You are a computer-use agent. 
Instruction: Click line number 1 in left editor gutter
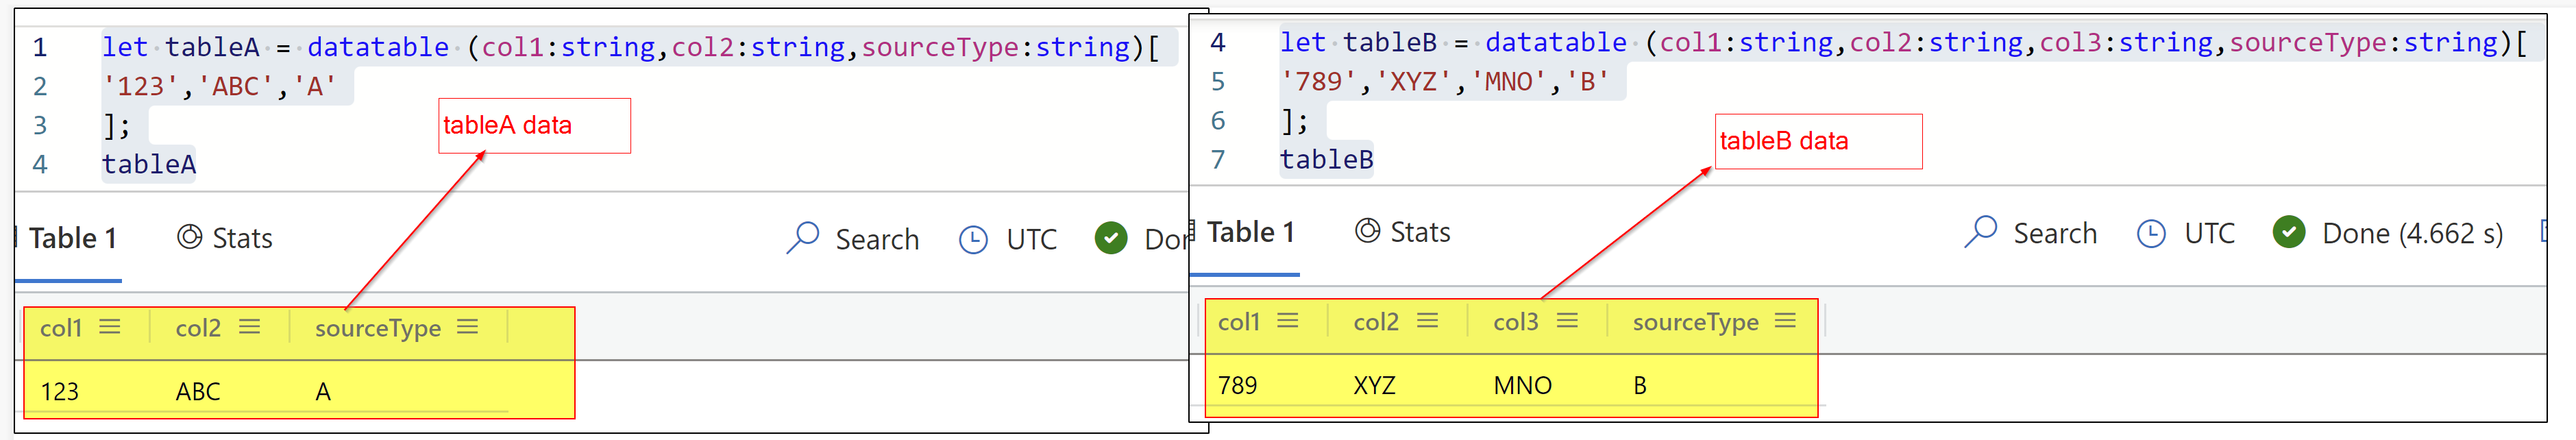40,47
